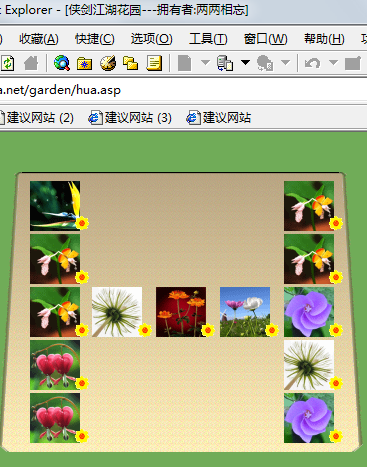Viewport: 367px width, 467px height.
Task: Expand dropdown arrow next to undo icon
Action: 333,62
